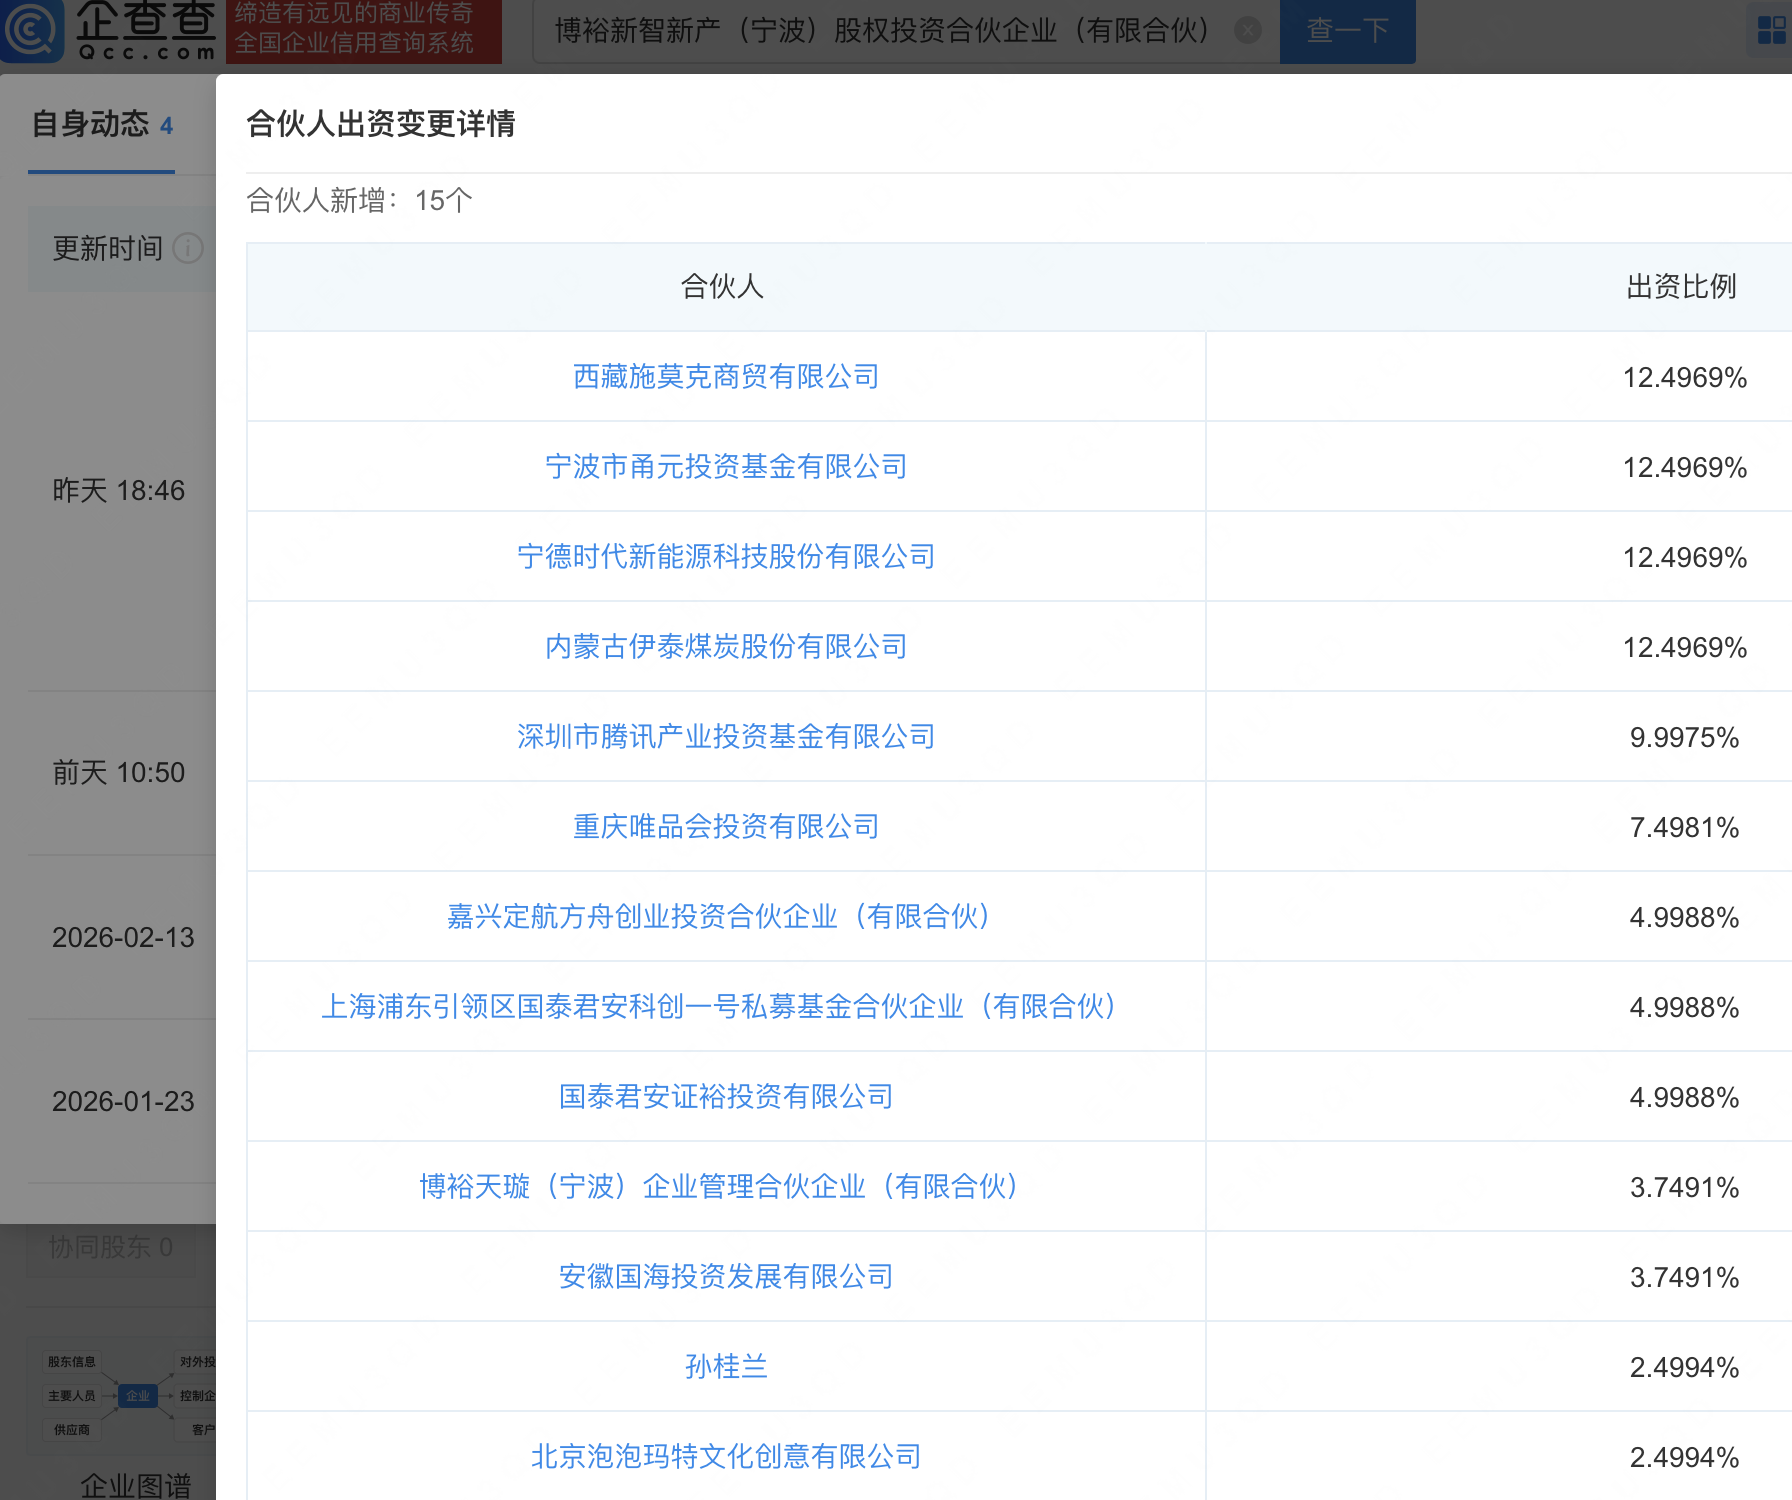Select the 昨天 18:46 timeline entry
1792x1500 pixels.
tap(119, 491)
